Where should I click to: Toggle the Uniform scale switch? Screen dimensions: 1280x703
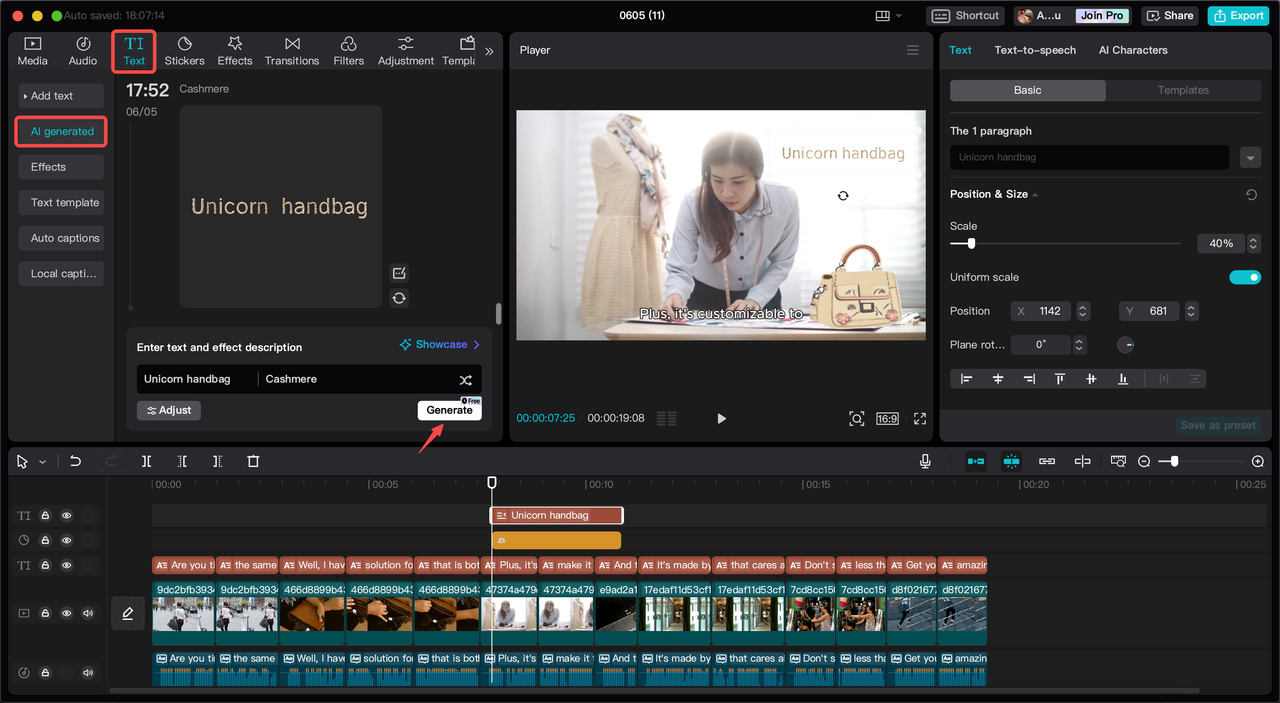point(1244,277)
